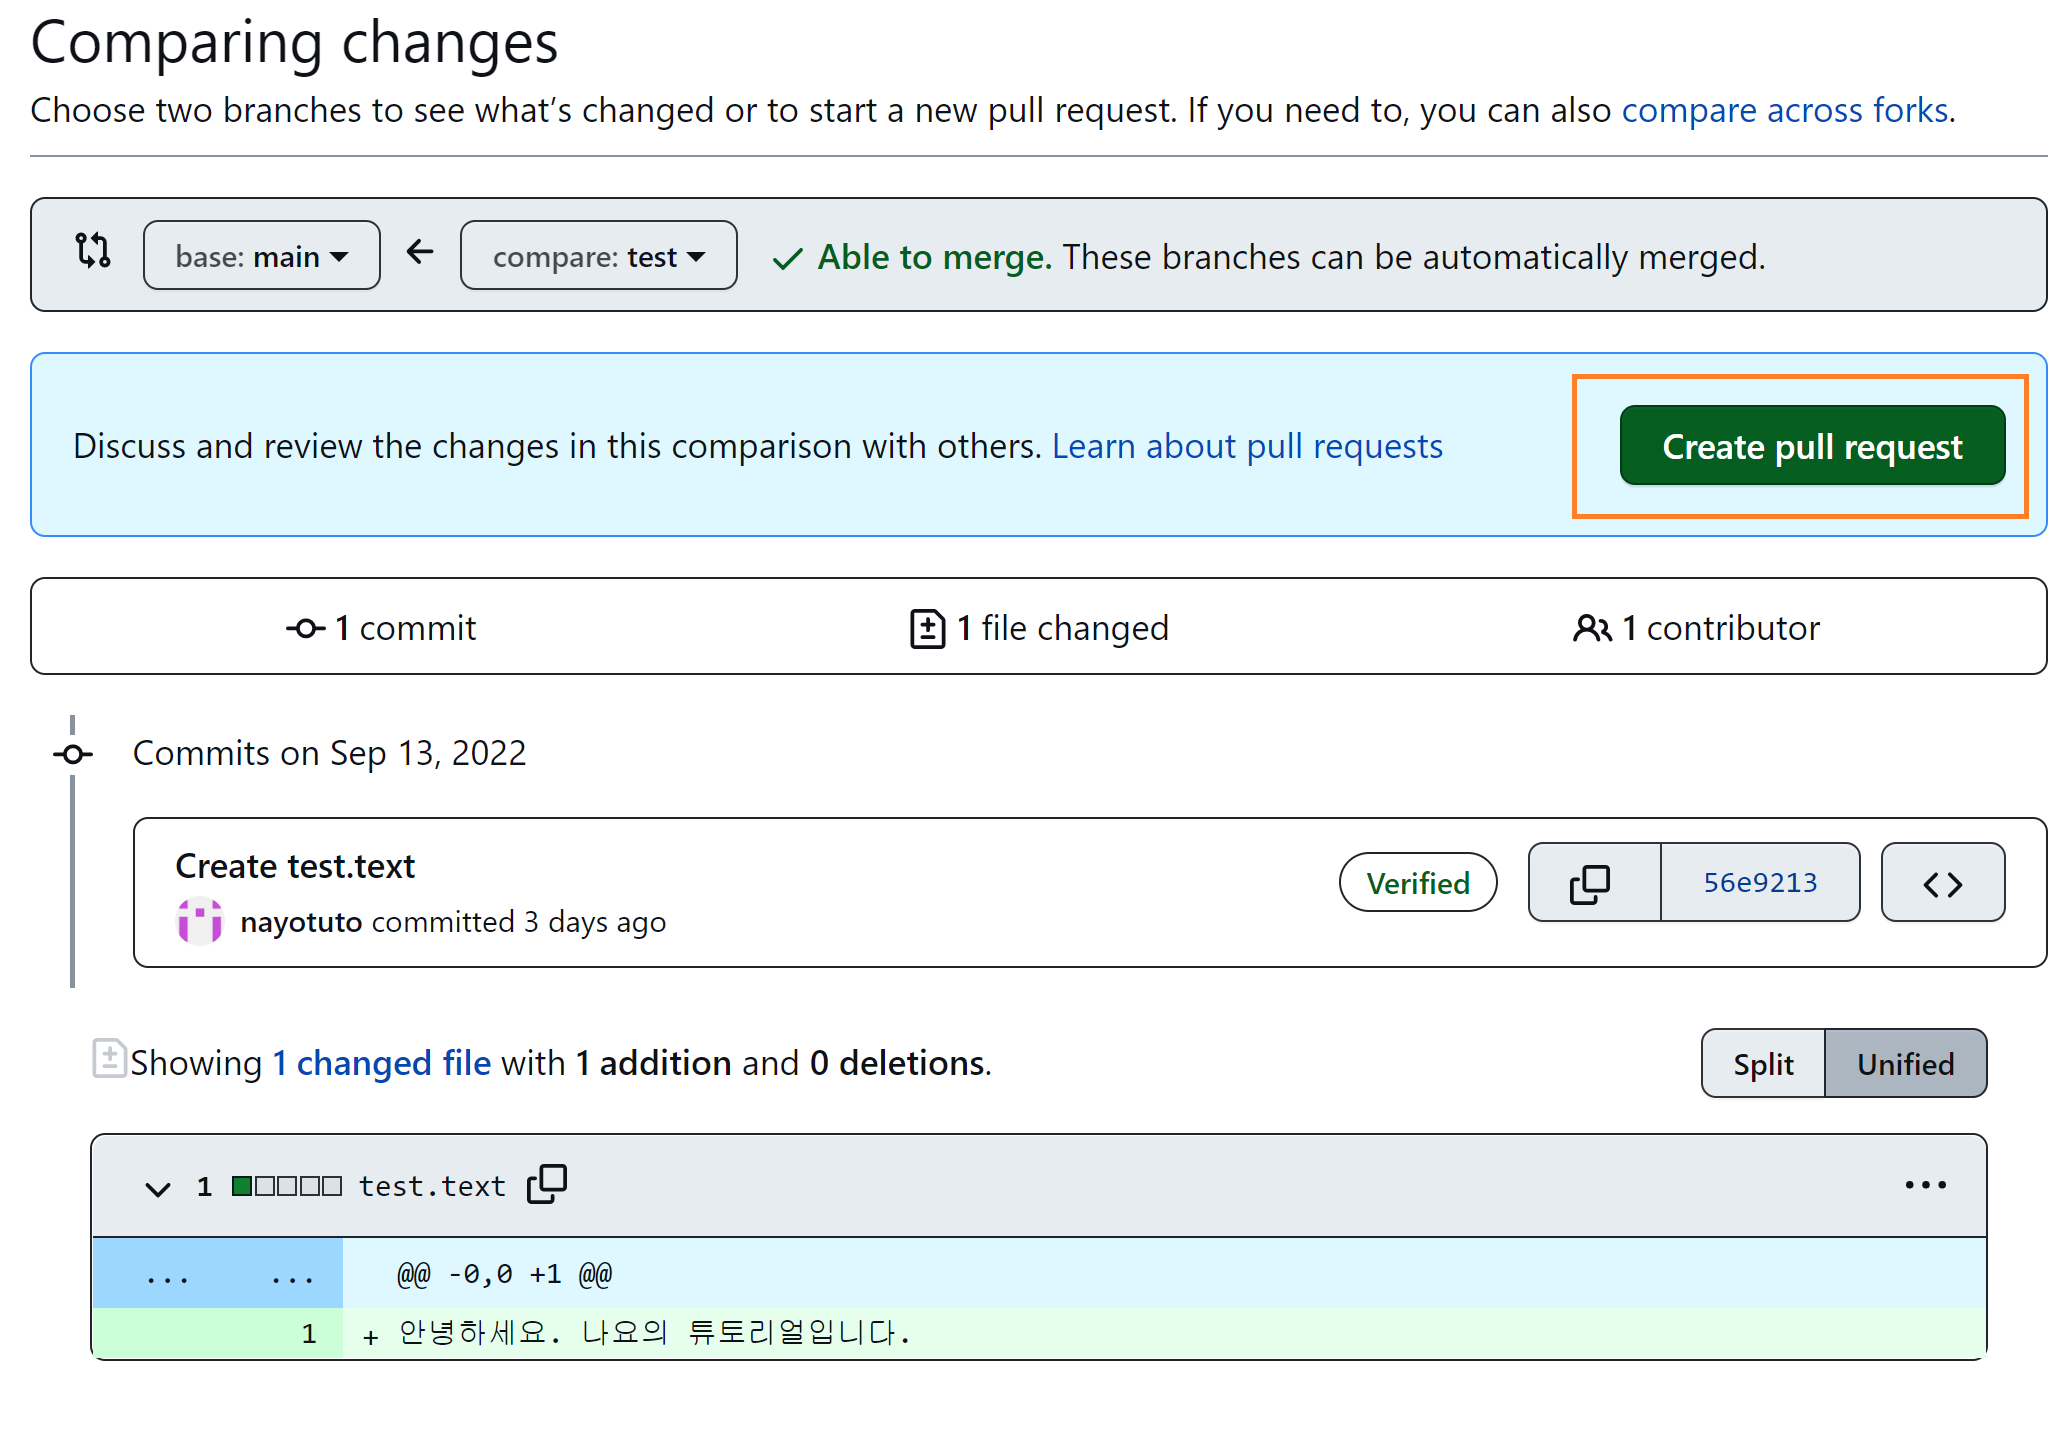The height and width of the screenshot is (1441, 2072).
Task: Open commit hash 56e9213 link
Action: 1760,883
